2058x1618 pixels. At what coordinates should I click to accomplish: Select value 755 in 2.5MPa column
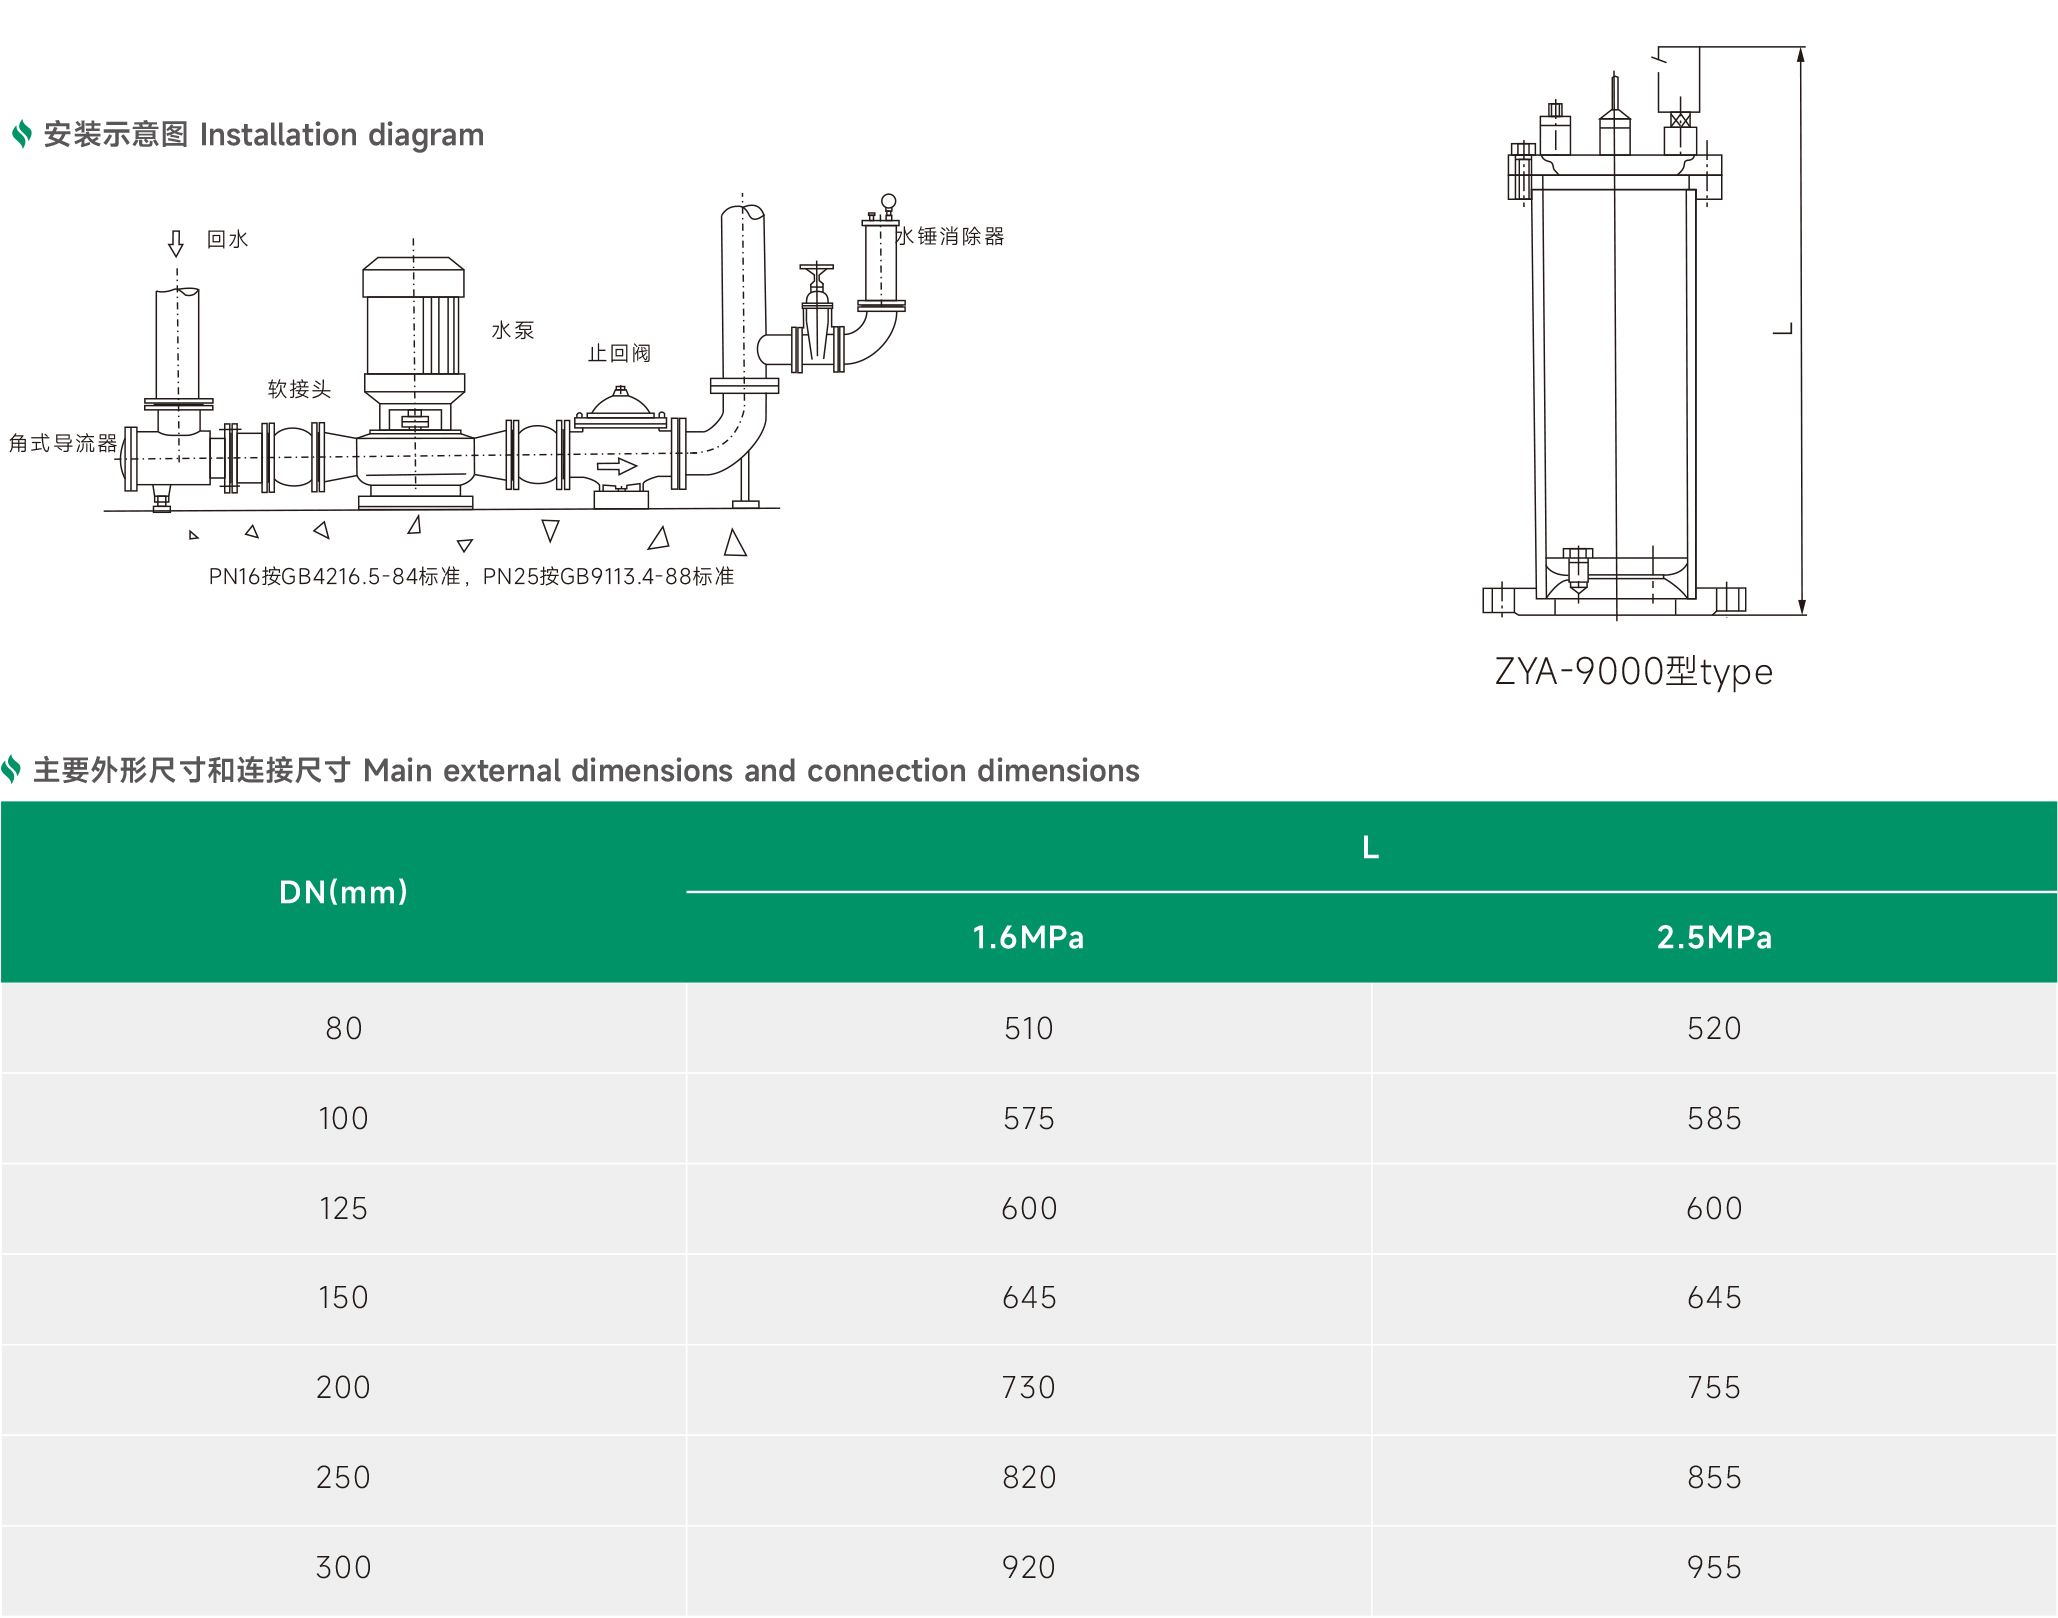pos(1714,1387)
